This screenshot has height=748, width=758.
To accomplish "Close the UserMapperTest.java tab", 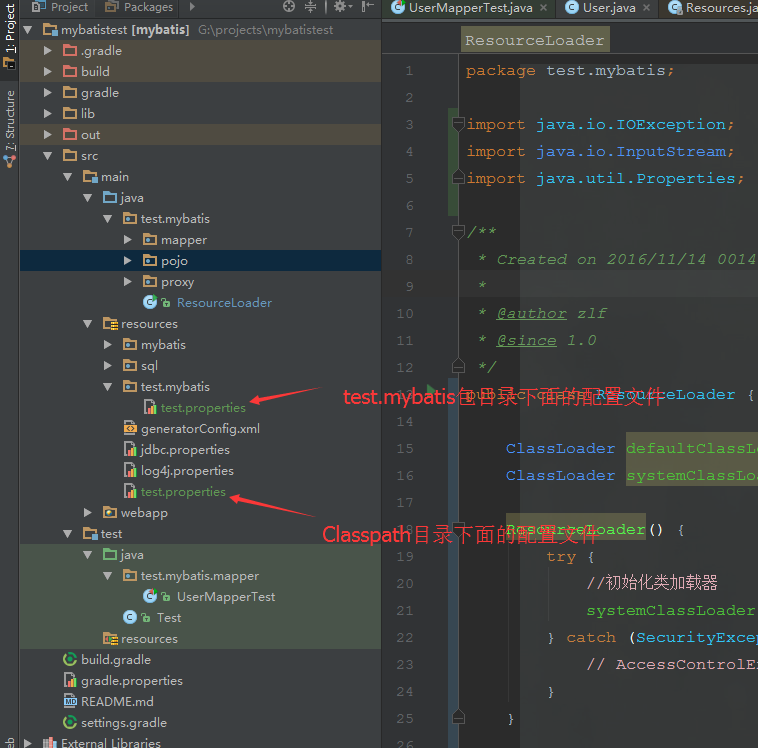I will 543,8.
